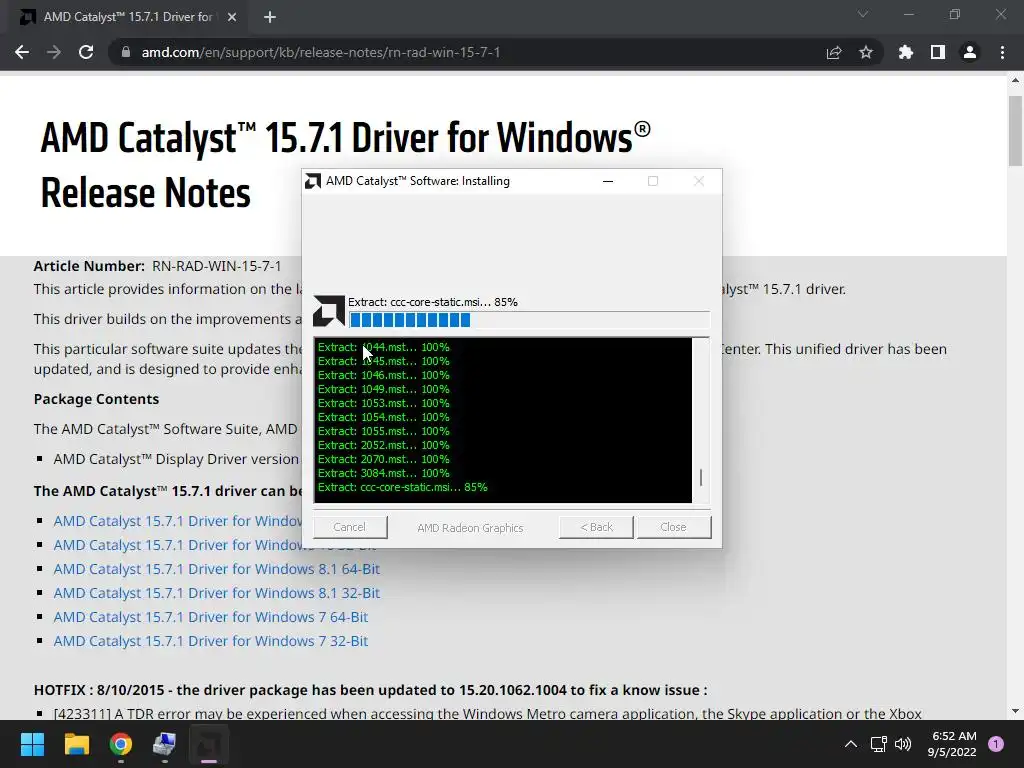
Task: Click Close button in the installer dialog
Action: [x=674, y=527]
